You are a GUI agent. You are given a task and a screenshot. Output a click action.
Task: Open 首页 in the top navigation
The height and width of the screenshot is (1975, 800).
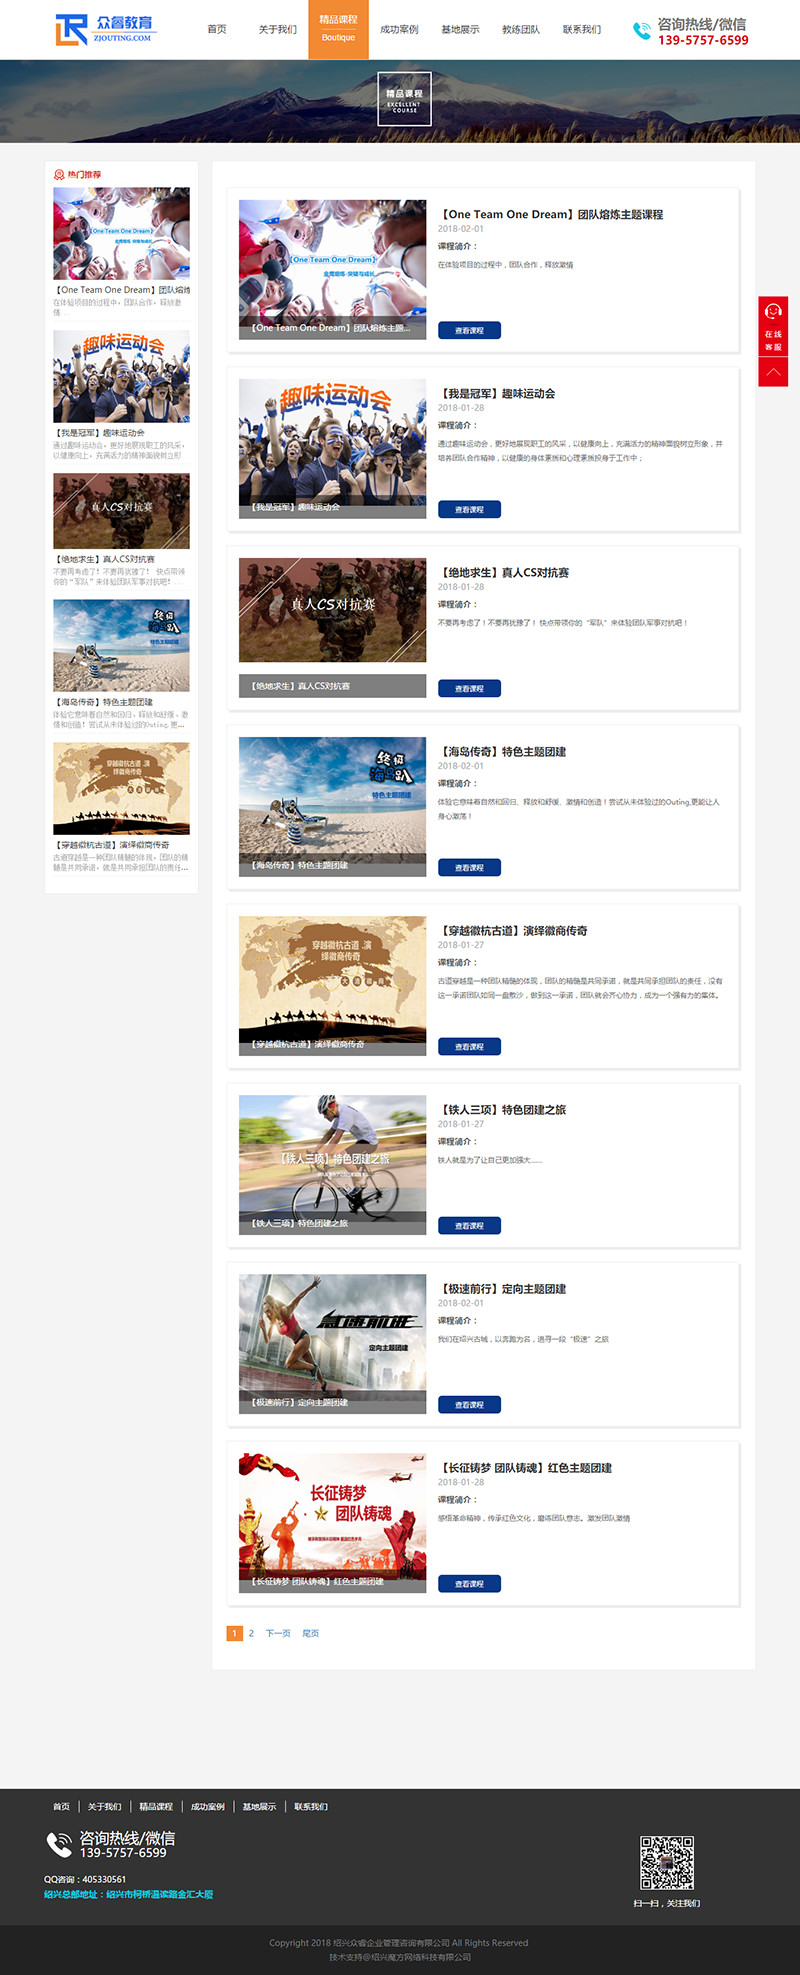coord(217,29)
